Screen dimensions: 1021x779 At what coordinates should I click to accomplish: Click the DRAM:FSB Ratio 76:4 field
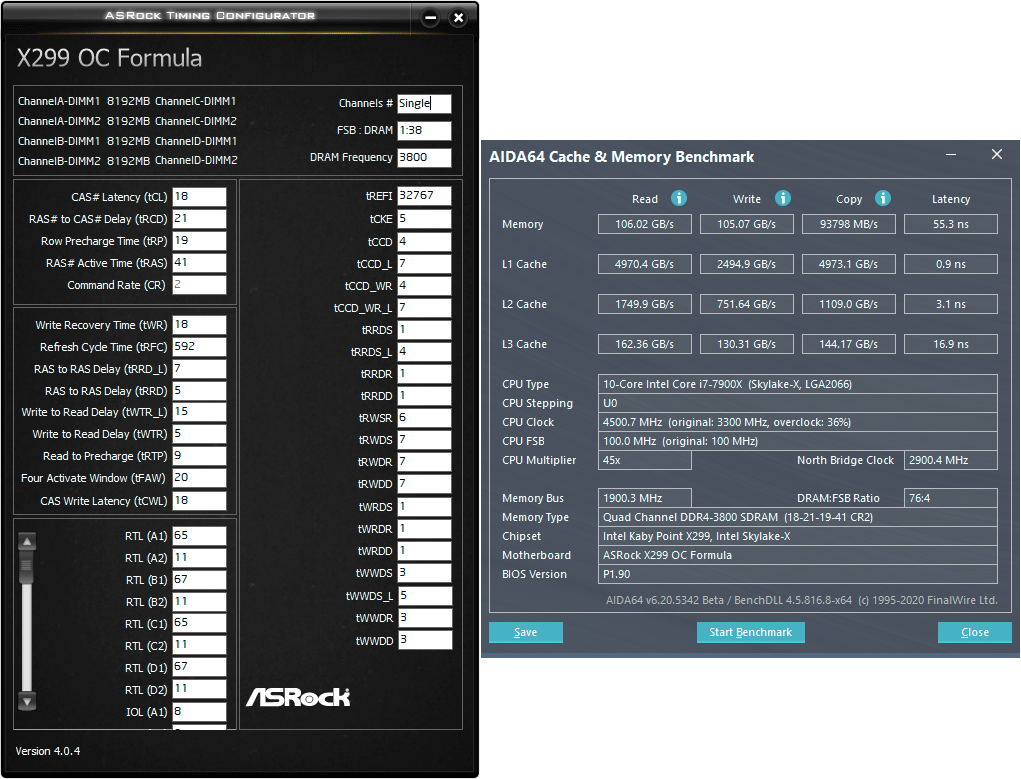pos(951,498)
